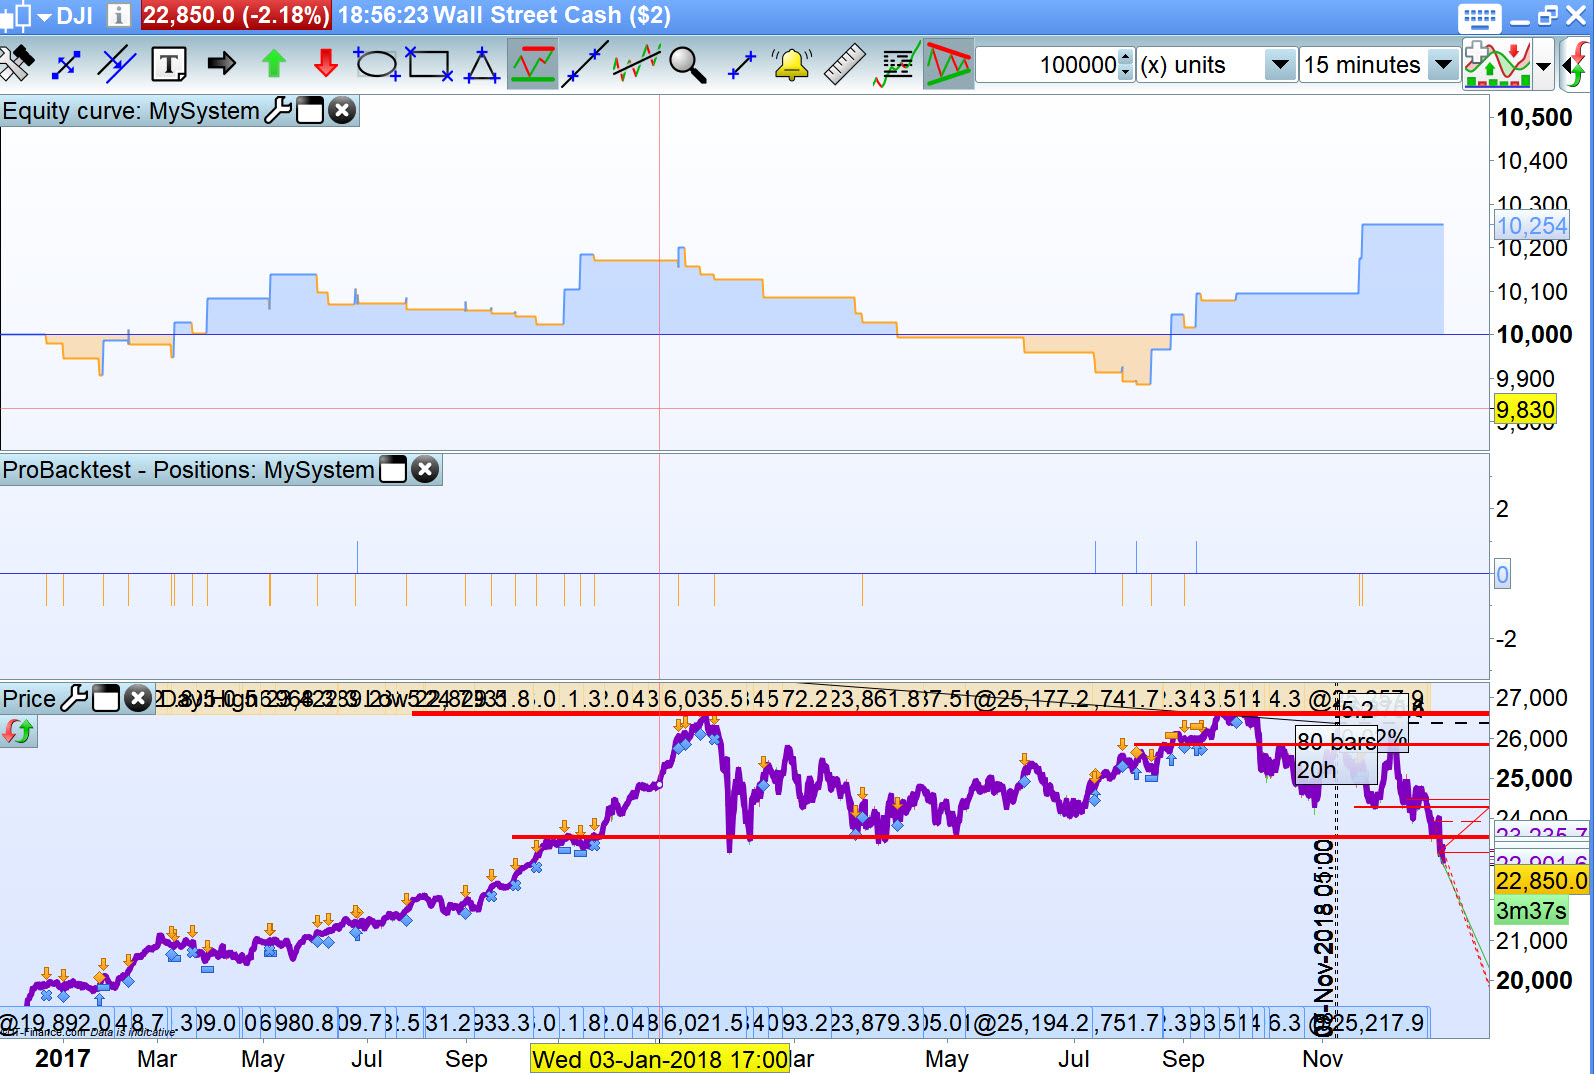Screen dimensions: 1594x1074
Task: Open the virtual keyboard shortcuts icon
Action: (x=1479, y=16)
